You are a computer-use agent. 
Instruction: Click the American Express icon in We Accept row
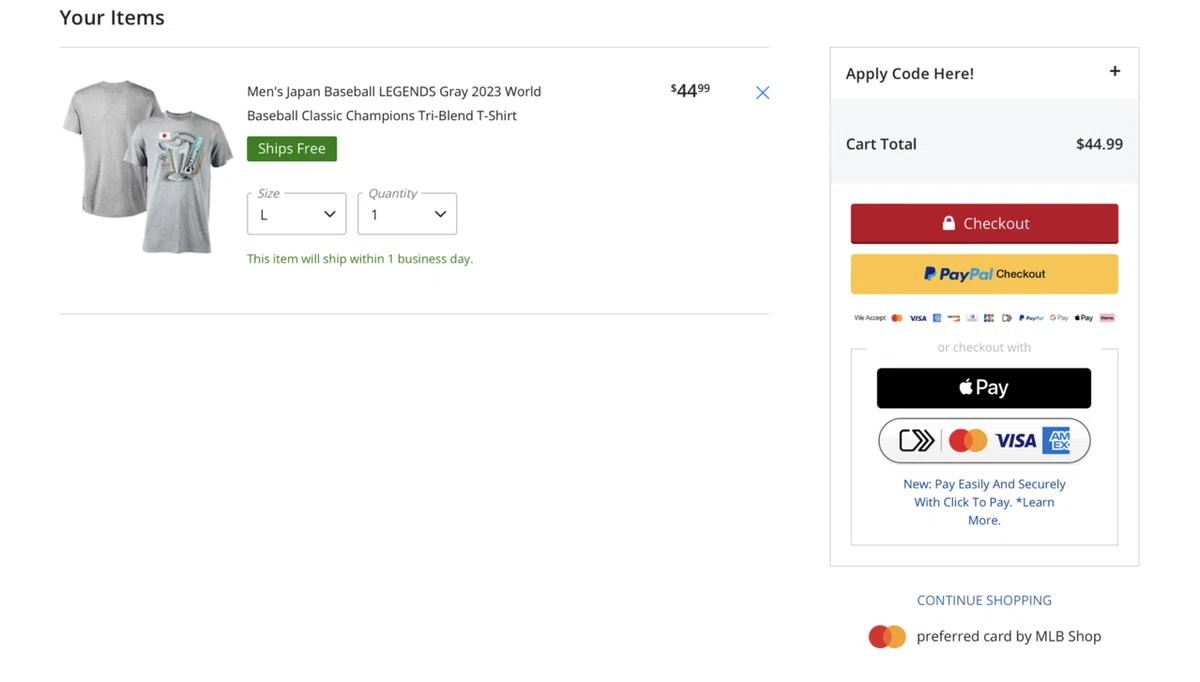tap(937, 318)
